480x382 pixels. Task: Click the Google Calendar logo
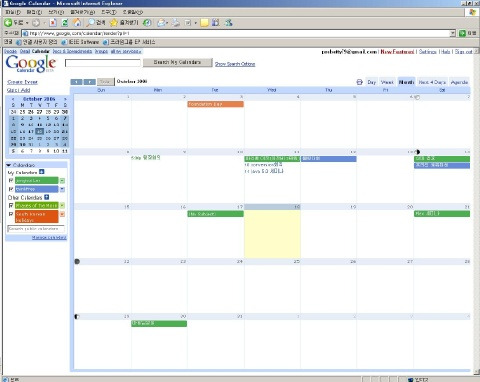[31, 63]
